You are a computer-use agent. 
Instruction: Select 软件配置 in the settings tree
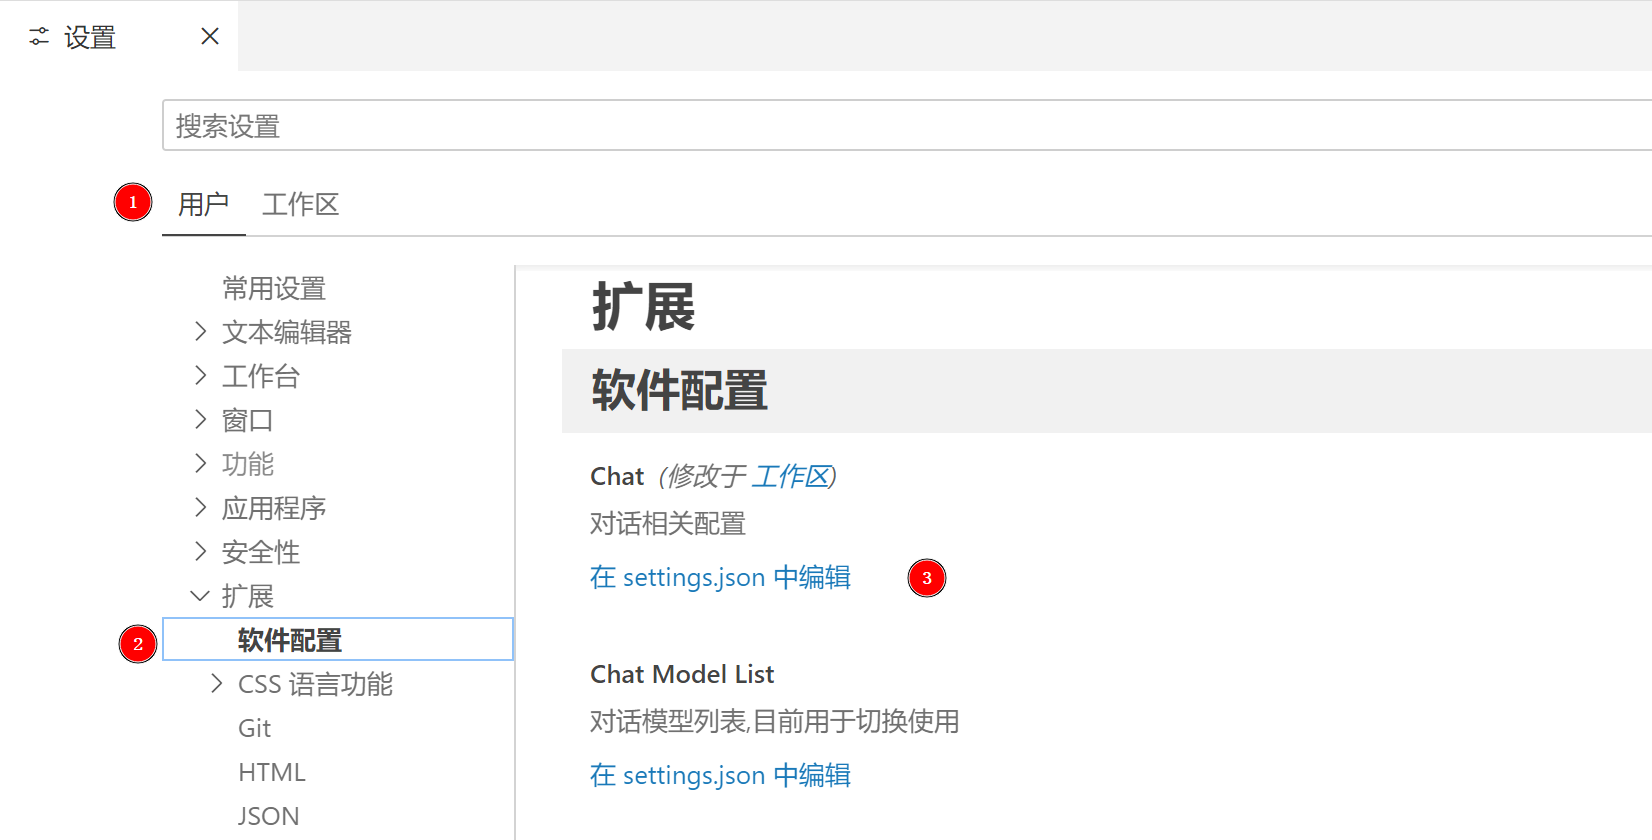[290, 640]
